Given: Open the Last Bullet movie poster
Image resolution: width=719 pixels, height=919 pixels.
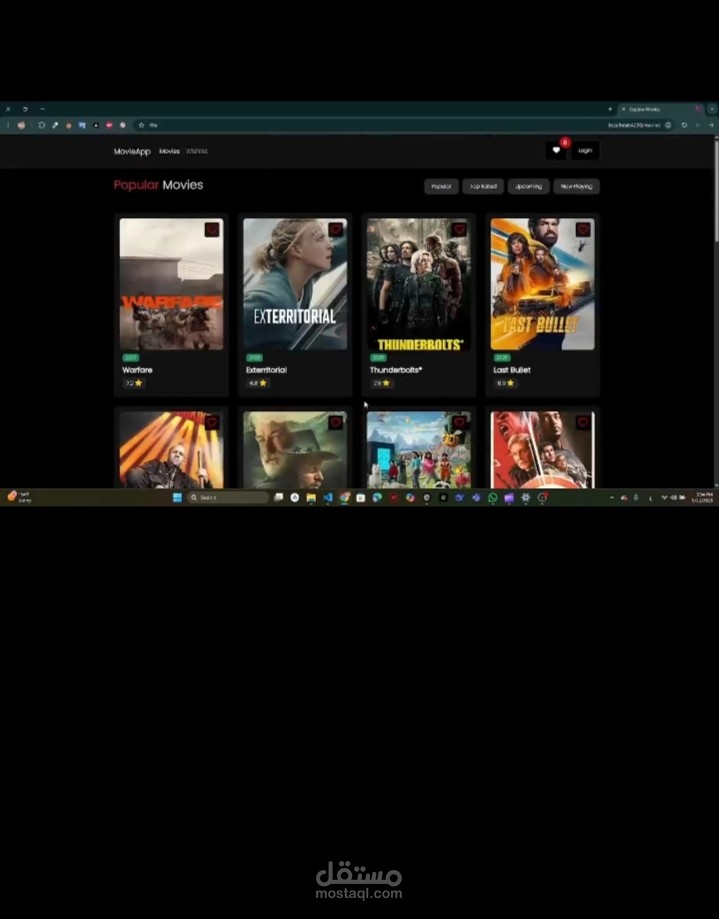Looking at the screenshot, I should [x=542, y=284].
